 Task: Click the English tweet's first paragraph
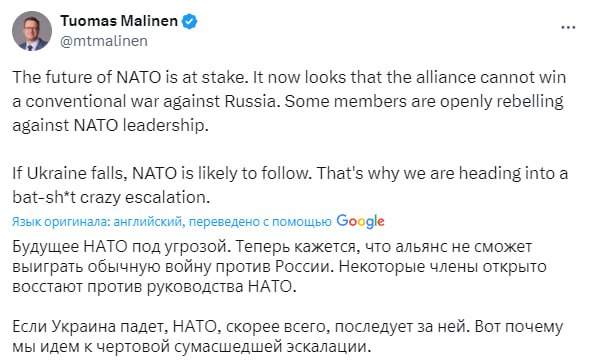pos(289,101)
